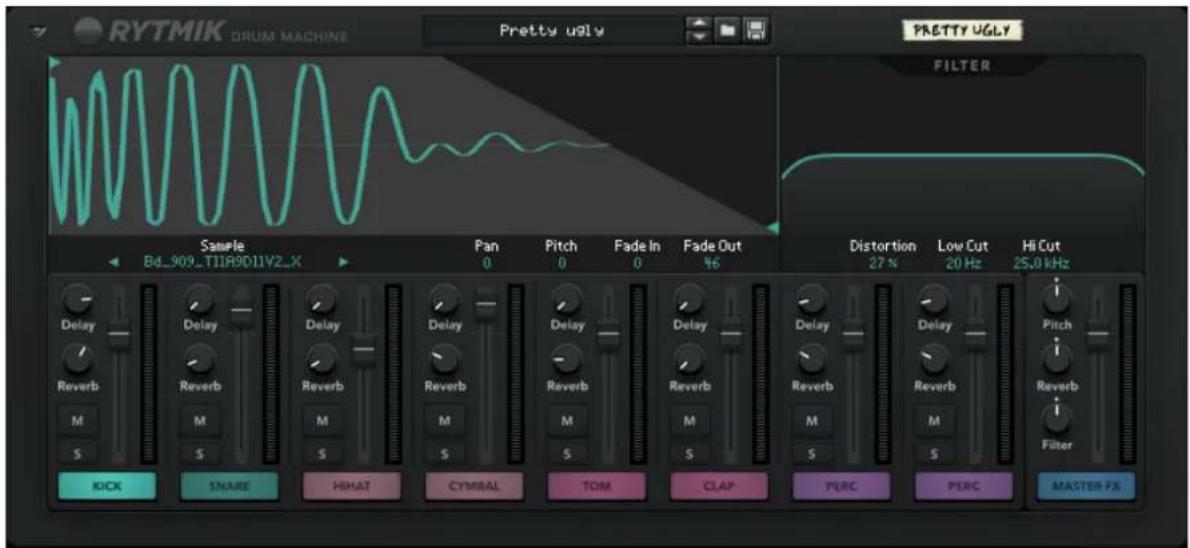Click the CLAP channel Delay knob
The height and width of the screenshot is (548, 1190).
689,301
